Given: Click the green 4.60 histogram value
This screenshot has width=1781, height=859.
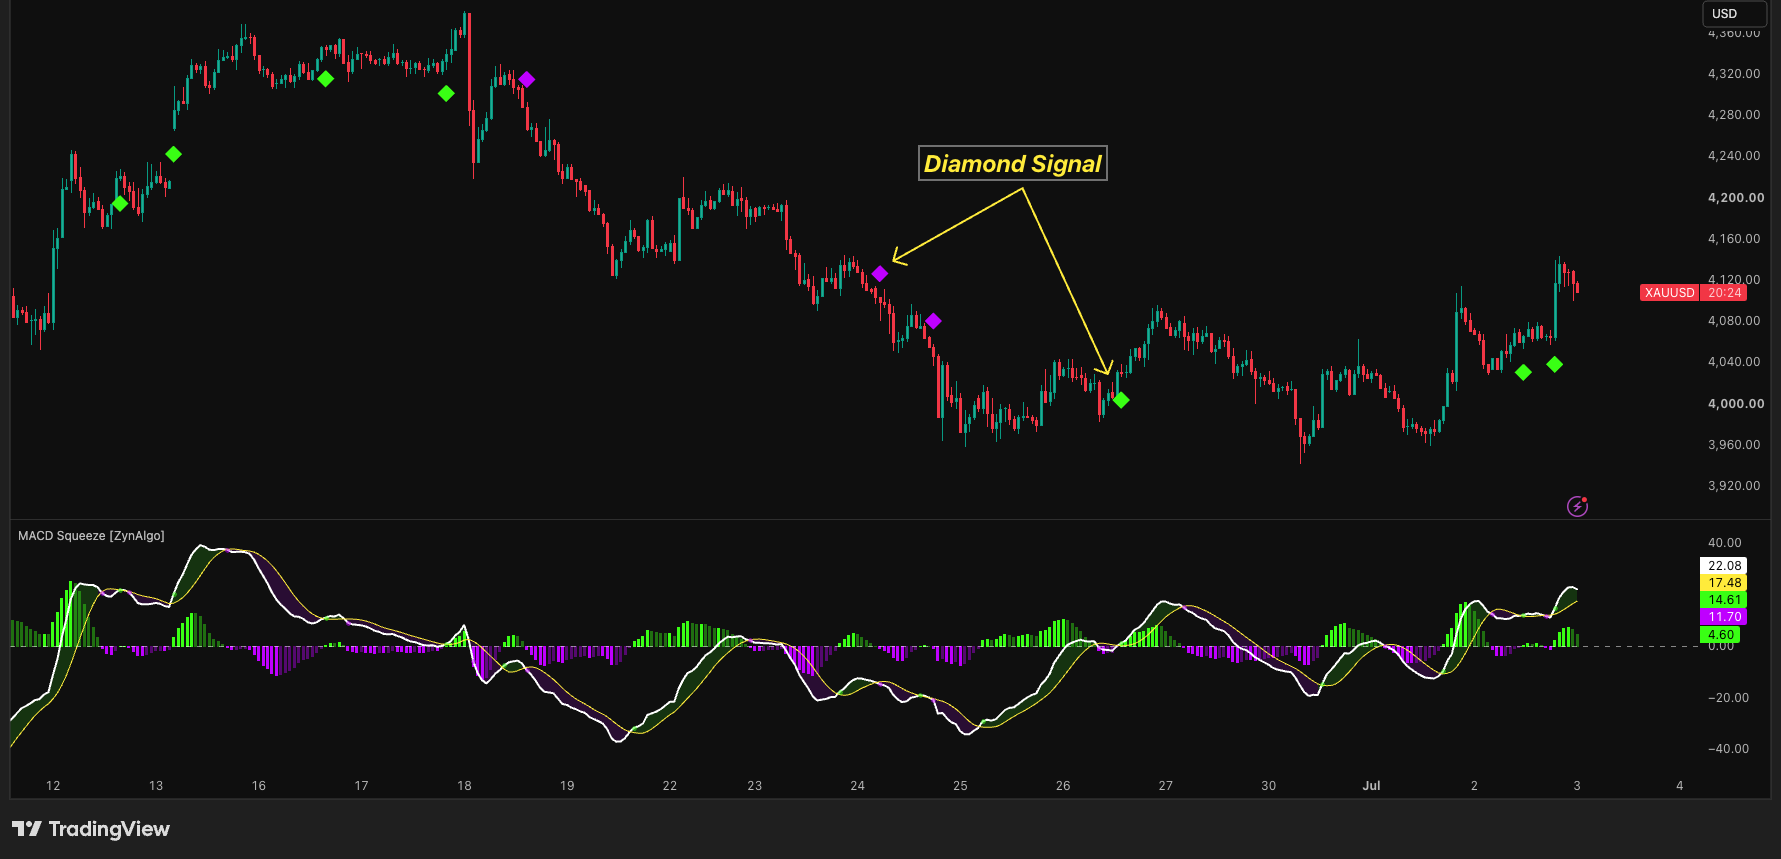Looking at the screenshot, I should [1721, 634].
